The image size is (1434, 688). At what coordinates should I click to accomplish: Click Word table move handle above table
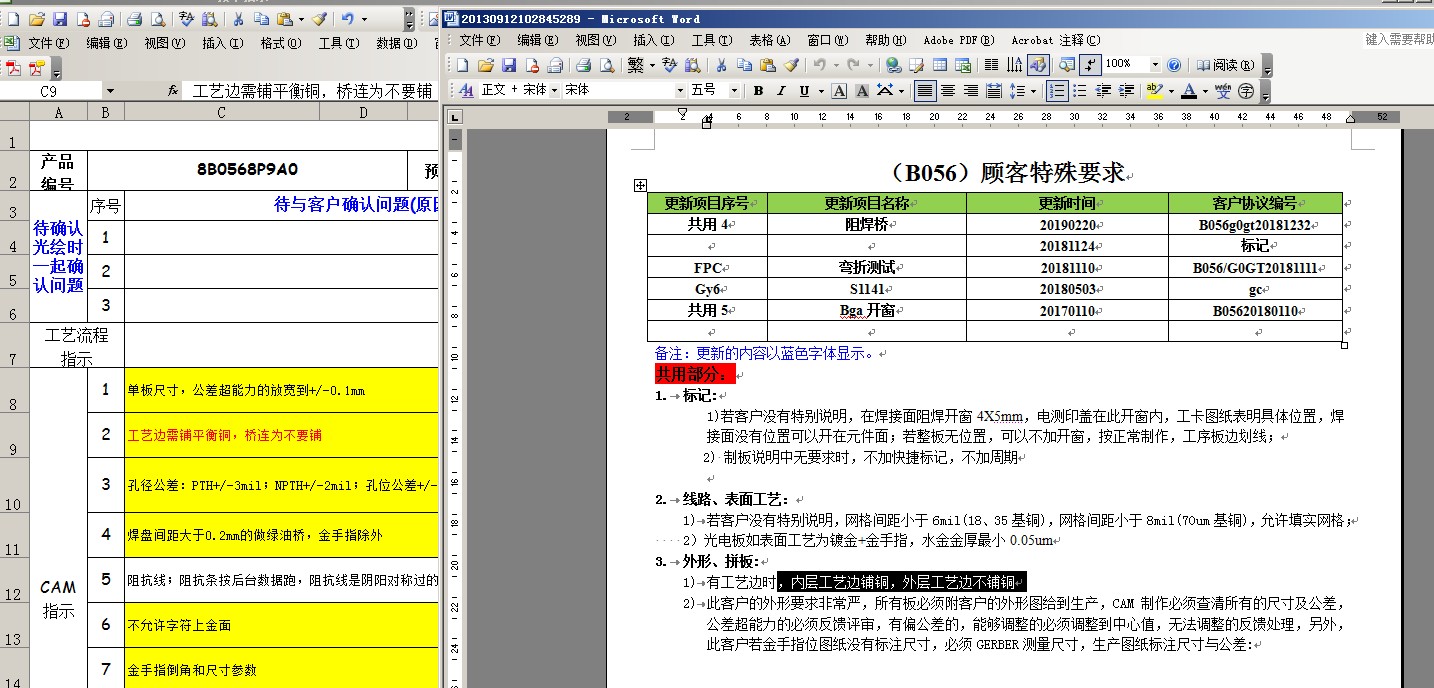(x=640, y=185)
